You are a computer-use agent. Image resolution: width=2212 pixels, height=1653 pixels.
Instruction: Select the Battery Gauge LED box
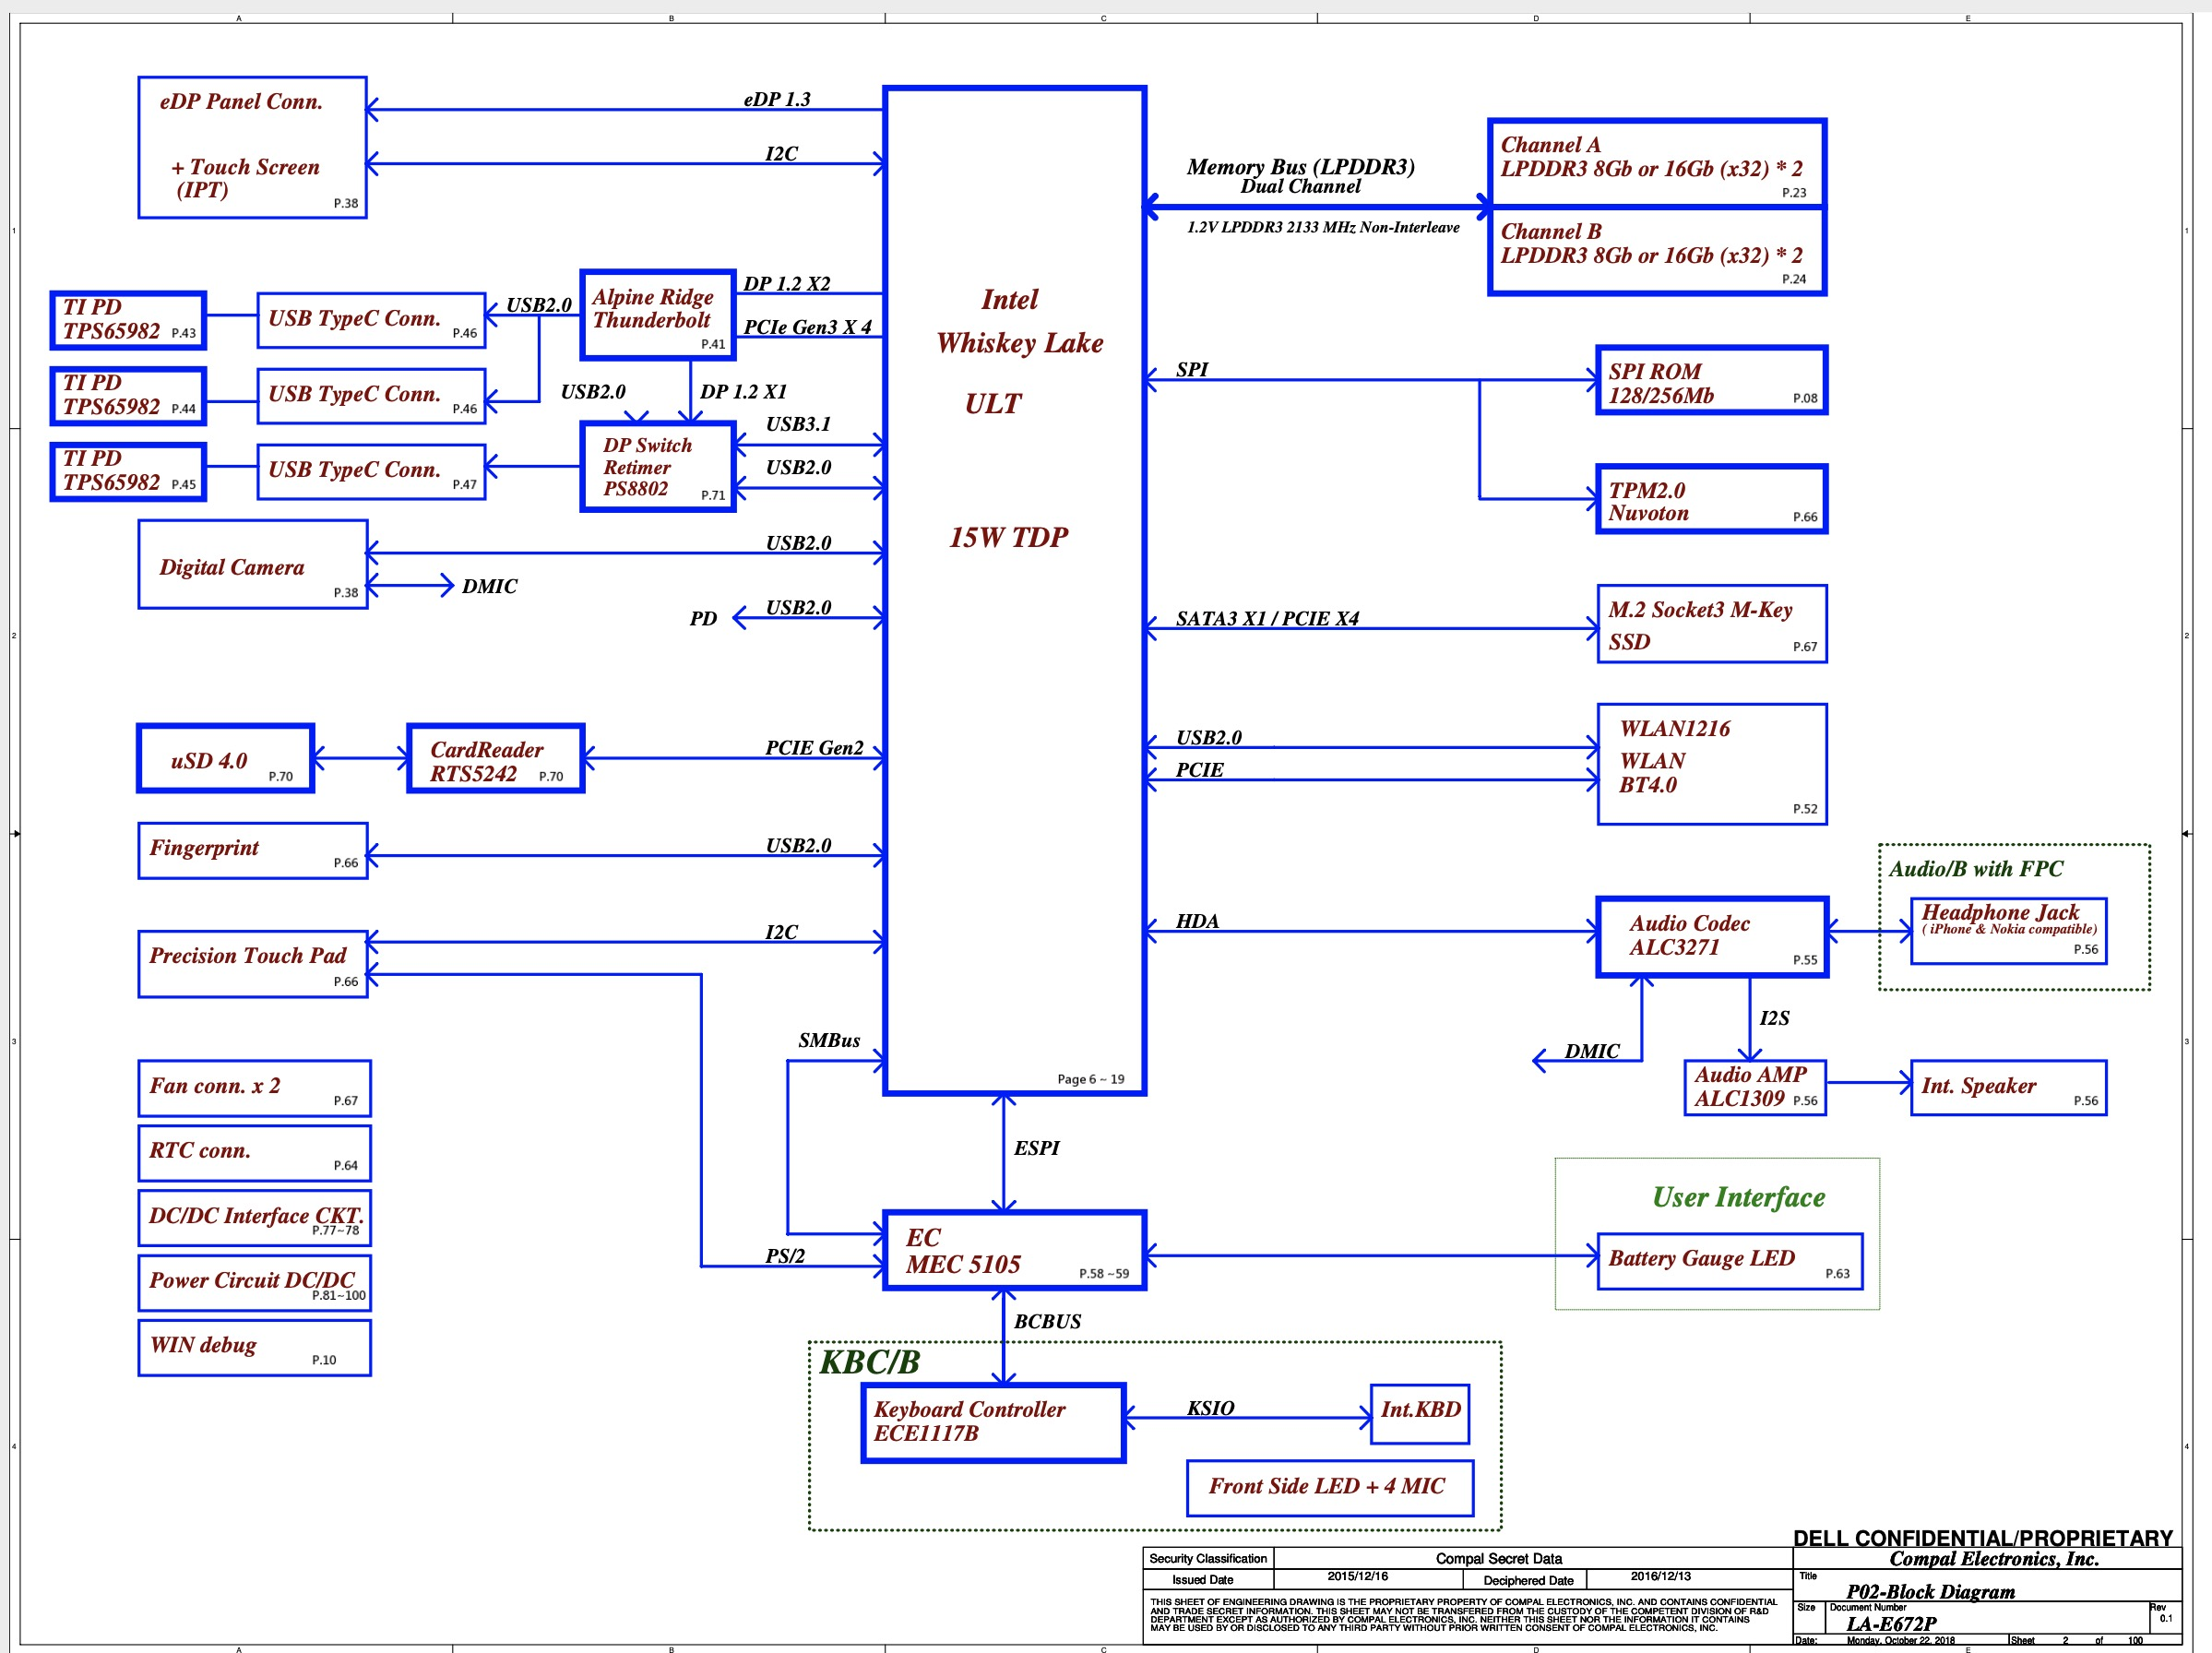pos(1729,1261)
